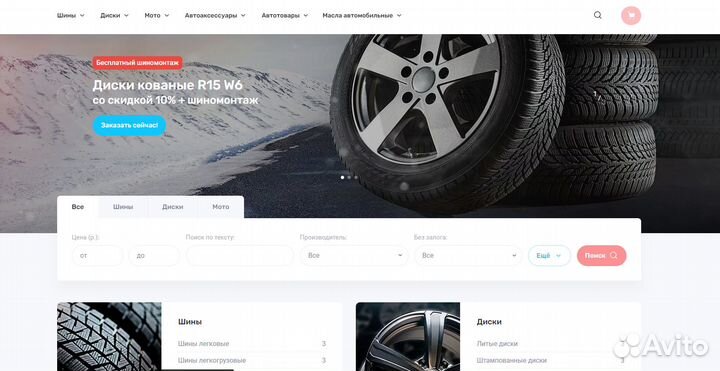Image resolution: width=720 pixels, height=371 pixels.
Task: Open the Штампованные диски link
Action: point(512,360)
